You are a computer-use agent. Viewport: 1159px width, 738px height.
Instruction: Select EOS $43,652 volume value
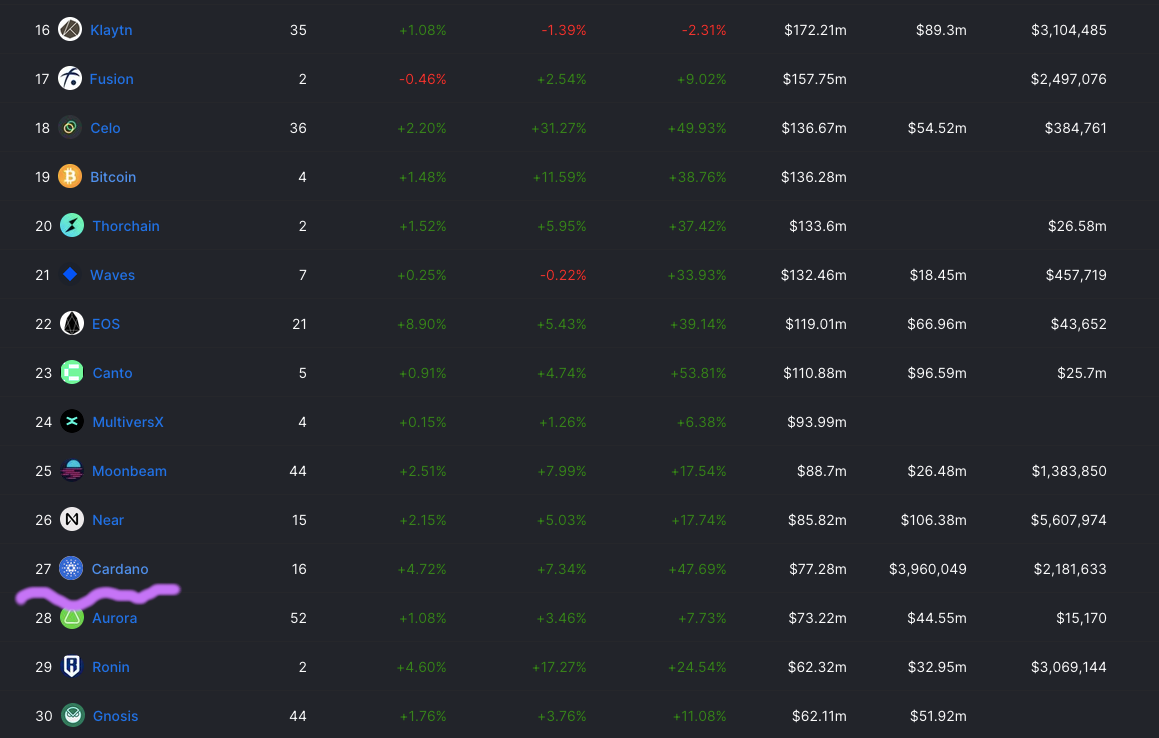click(1078, 324)
